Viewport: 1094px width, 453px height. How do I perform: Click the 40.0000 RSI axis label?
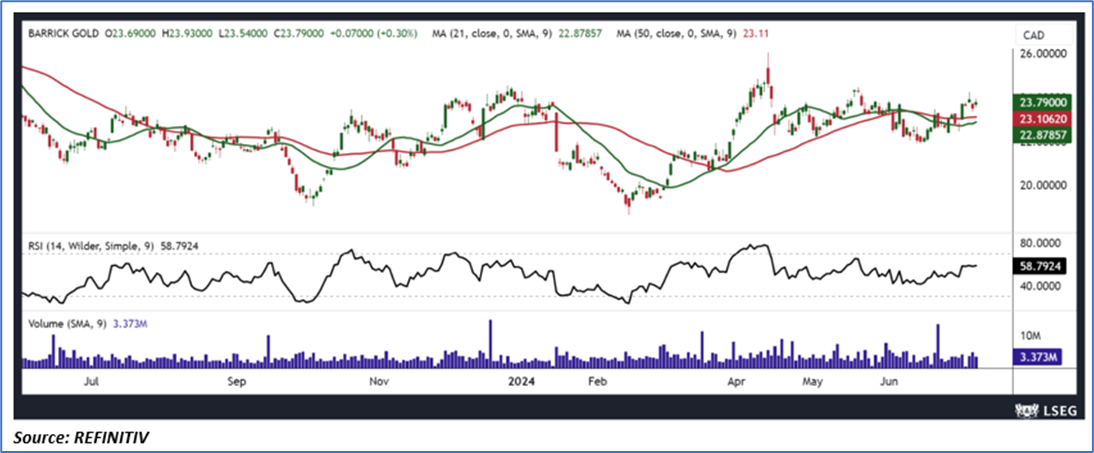pos(1042,286)
